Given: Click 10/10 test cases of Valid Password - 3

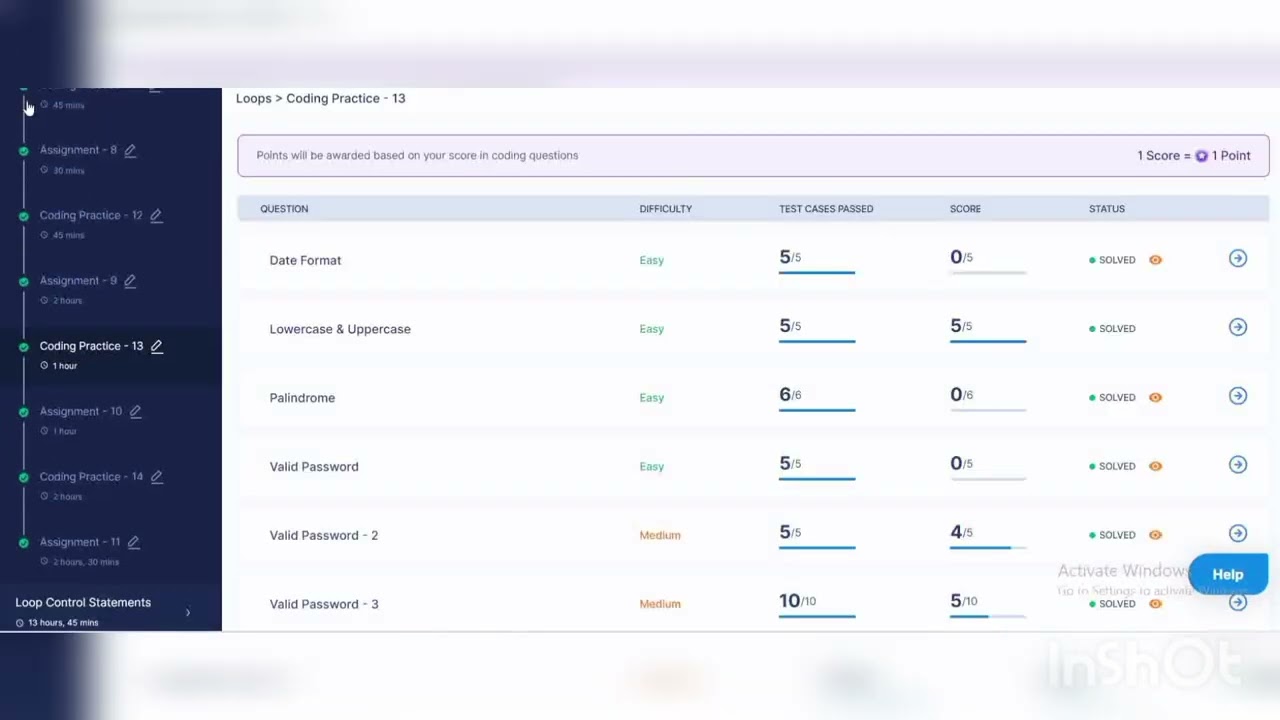Looking at the screenshot, I should pos(797,601).
